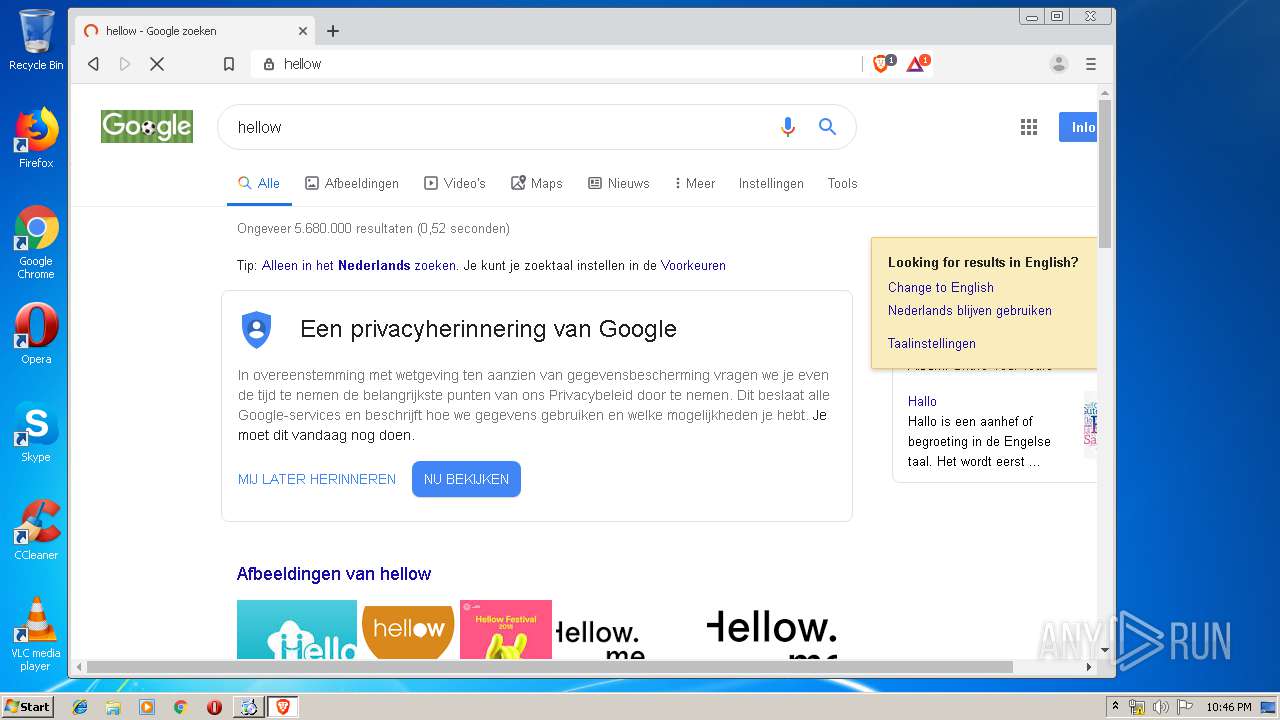Open the Voorkeuren link
This screenshot has height=720, width=1280.
(x=693, y=266)
